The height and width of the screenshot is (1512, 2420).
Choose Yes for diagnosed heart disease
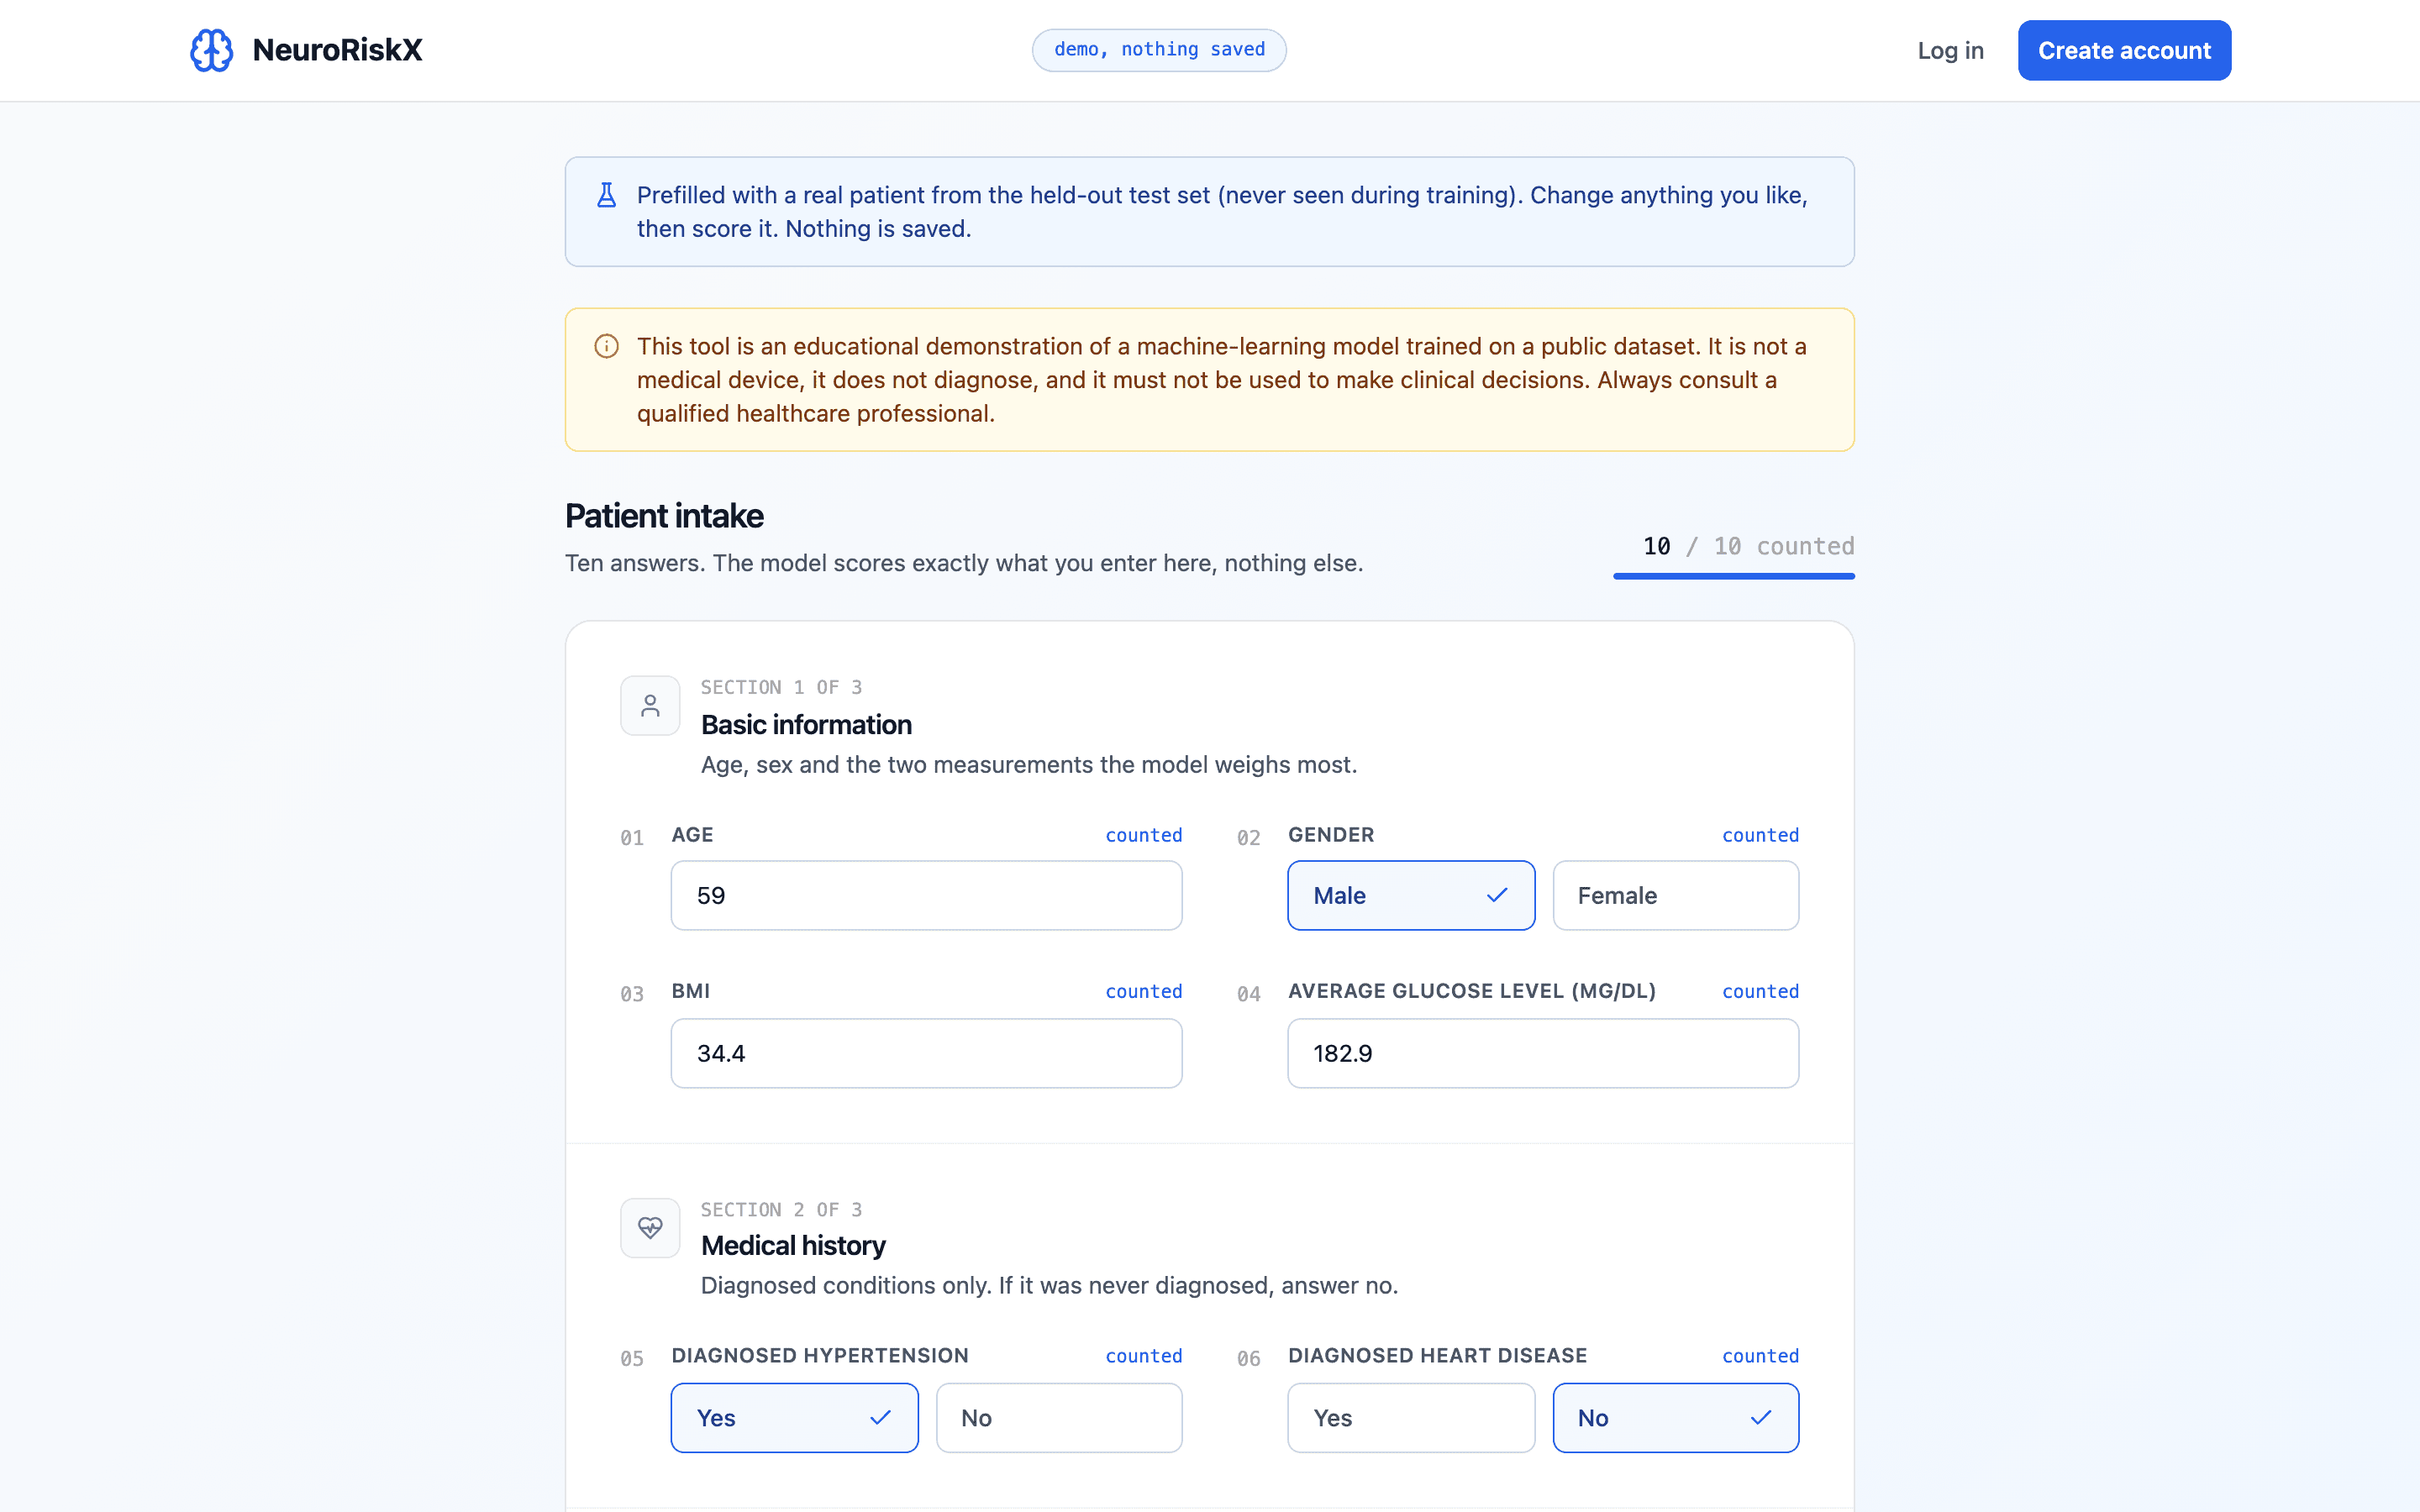1411,1417
